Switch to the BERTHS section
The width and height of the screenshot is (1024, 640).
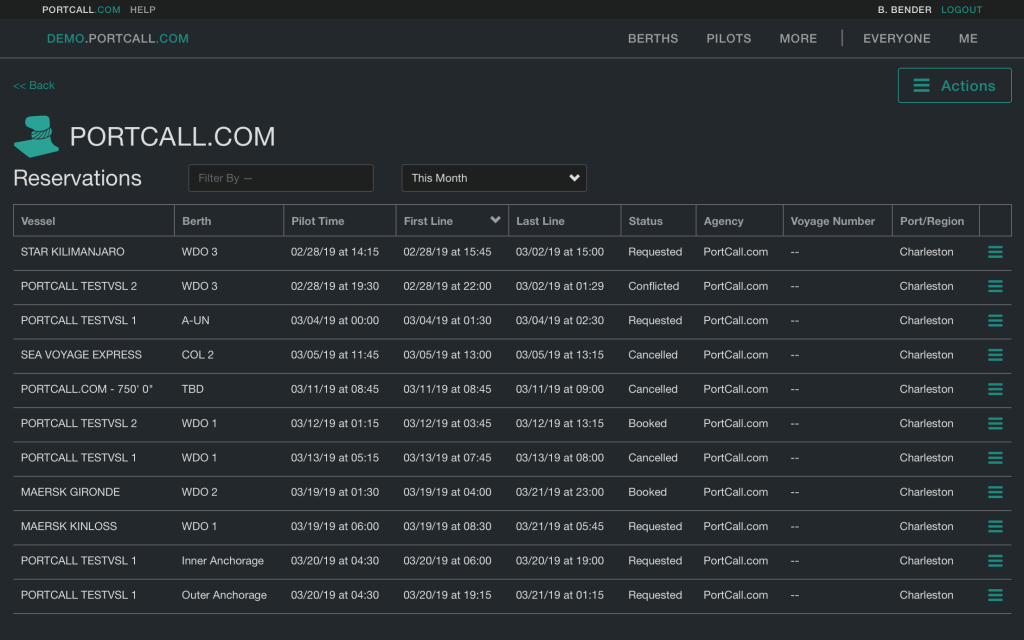[652, 38]
